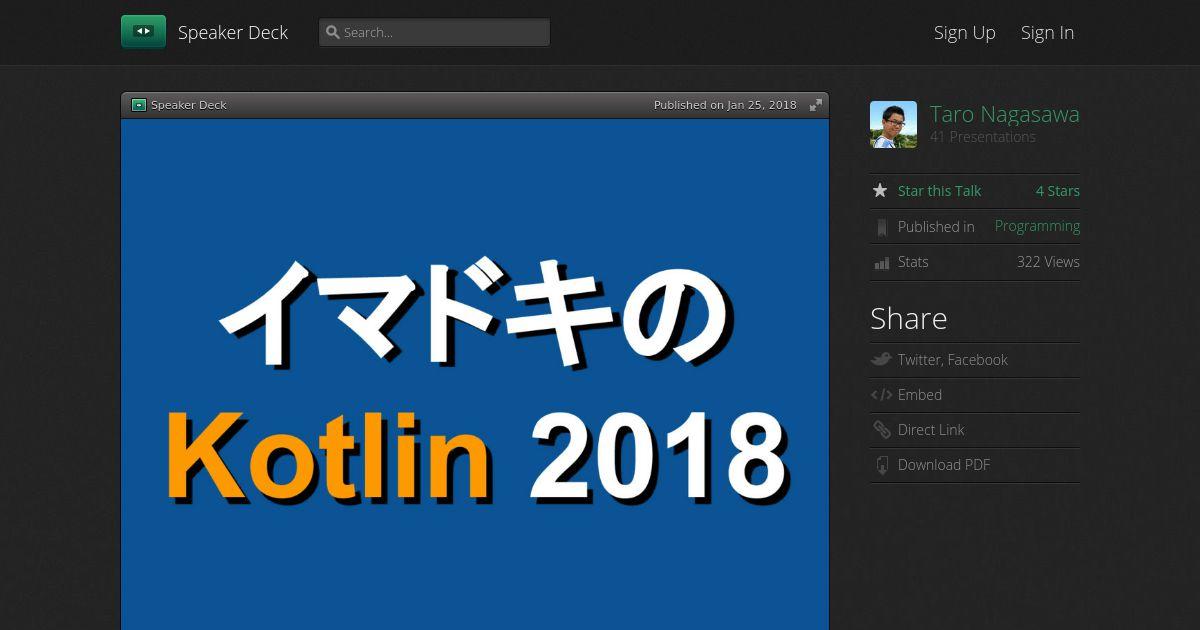This screenshot has height=630, width=1200.
Task: Click the 41 Presentations text
Action: (x=983, y=137)
